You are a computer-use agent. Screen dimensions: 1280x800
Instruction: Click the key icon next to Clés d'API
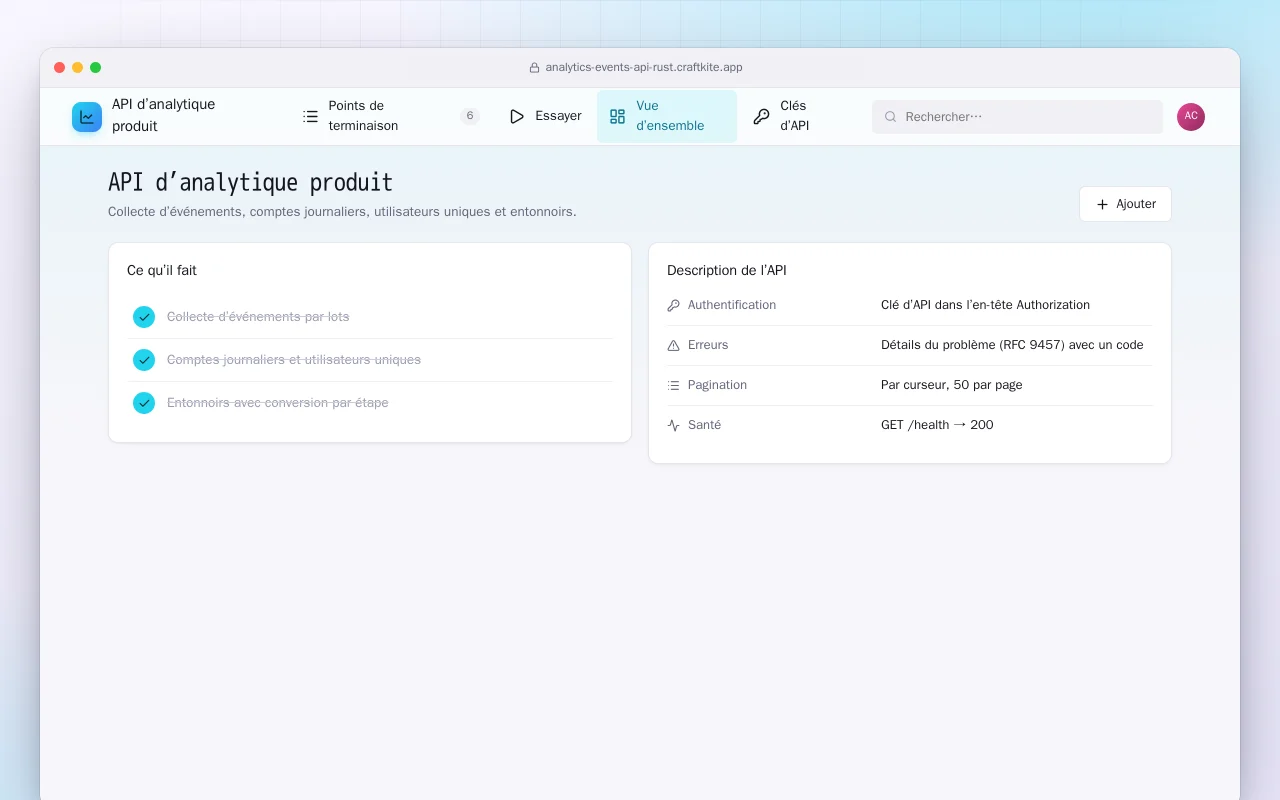pyautogui.click(x=762, y=117)
